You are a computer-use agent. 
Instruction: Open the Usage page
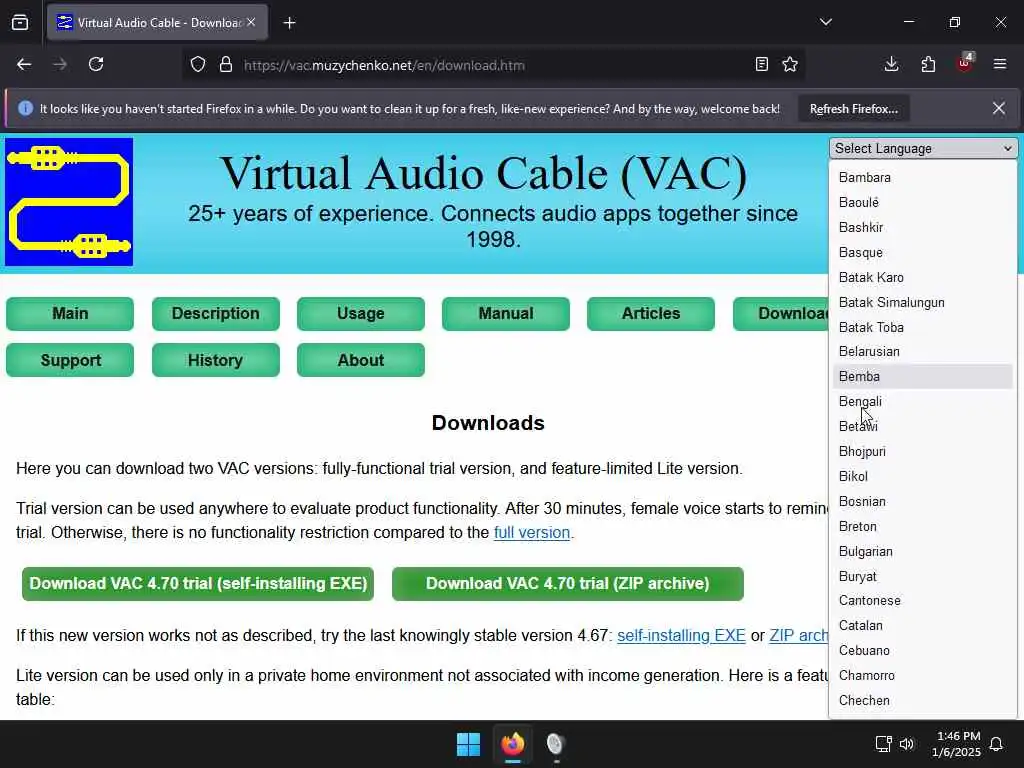(360, 313)
